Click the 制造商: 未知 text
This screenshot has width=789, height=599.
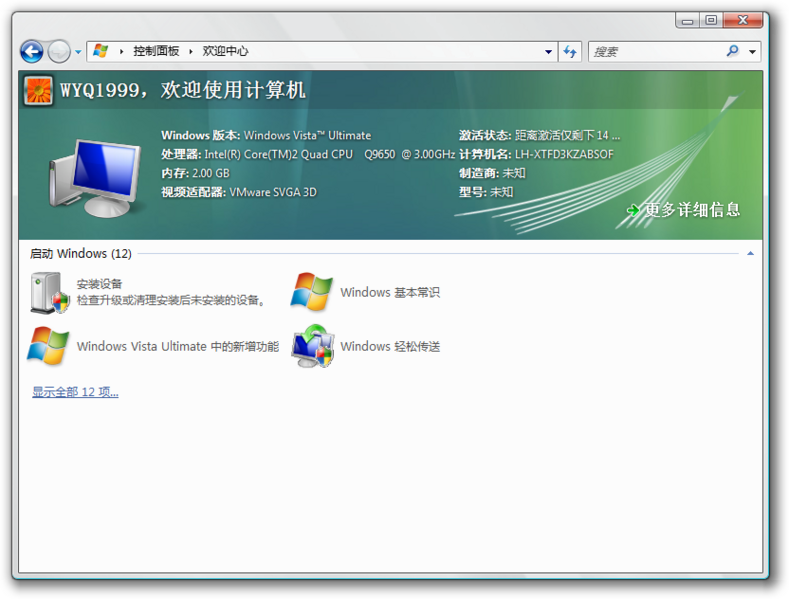pos(492,173)
